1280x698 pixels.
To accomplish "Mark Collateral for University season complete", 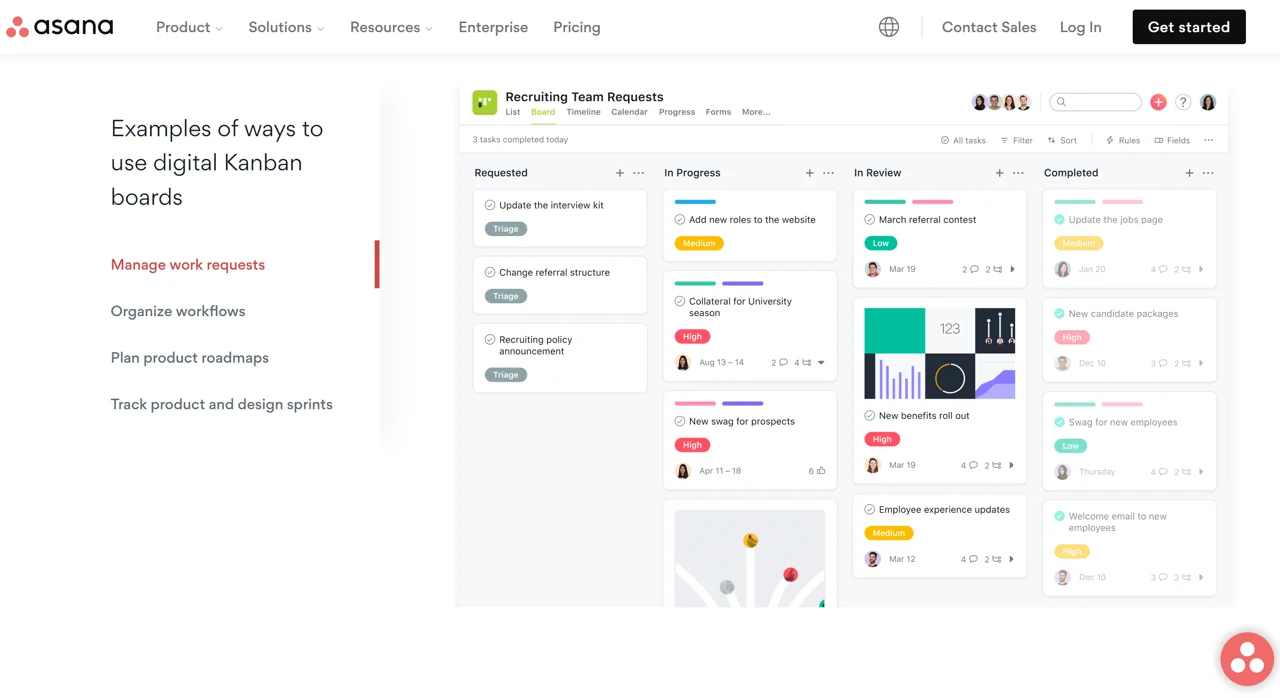I will [x=680, y=301].
